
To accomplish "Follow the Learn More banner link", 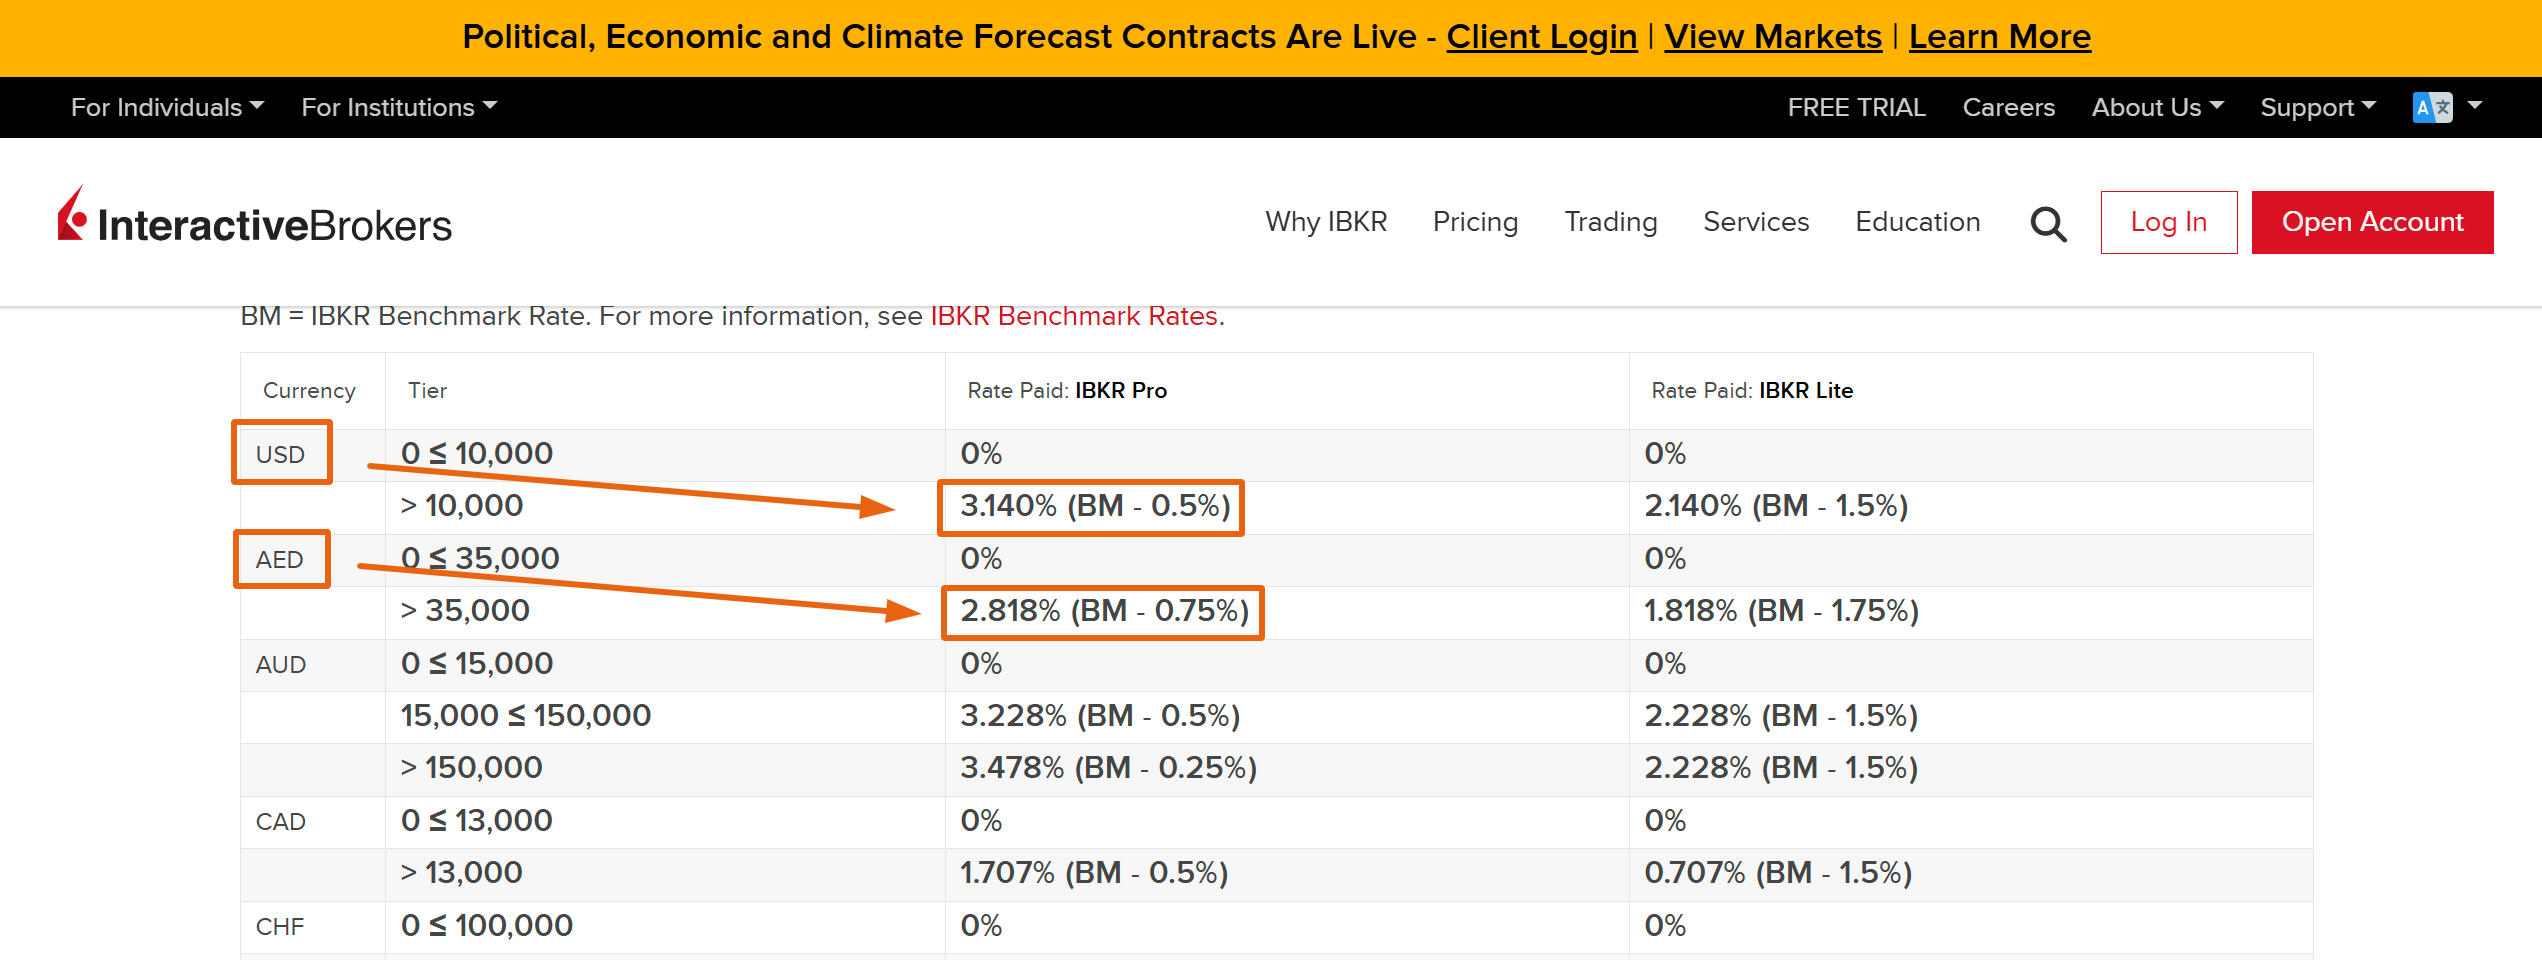I will pyautogui.click(x=1999, y=37).
